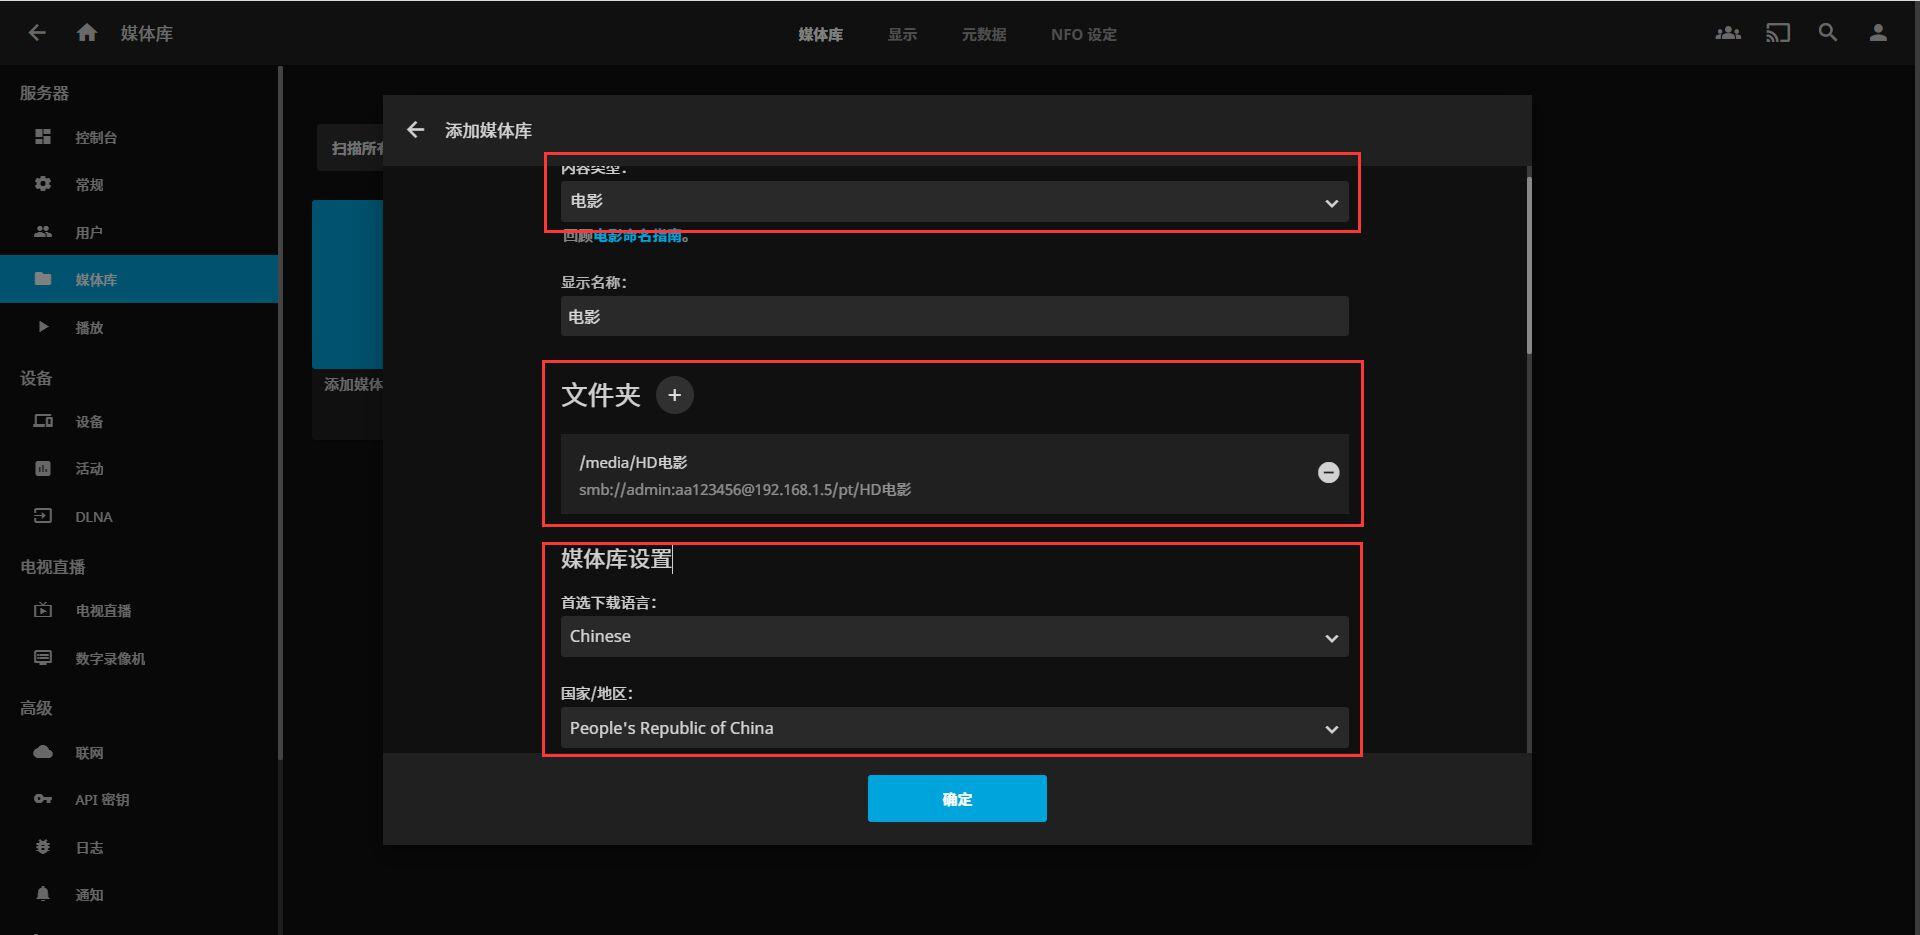Open the cast to device icon

pos(1777,33)
